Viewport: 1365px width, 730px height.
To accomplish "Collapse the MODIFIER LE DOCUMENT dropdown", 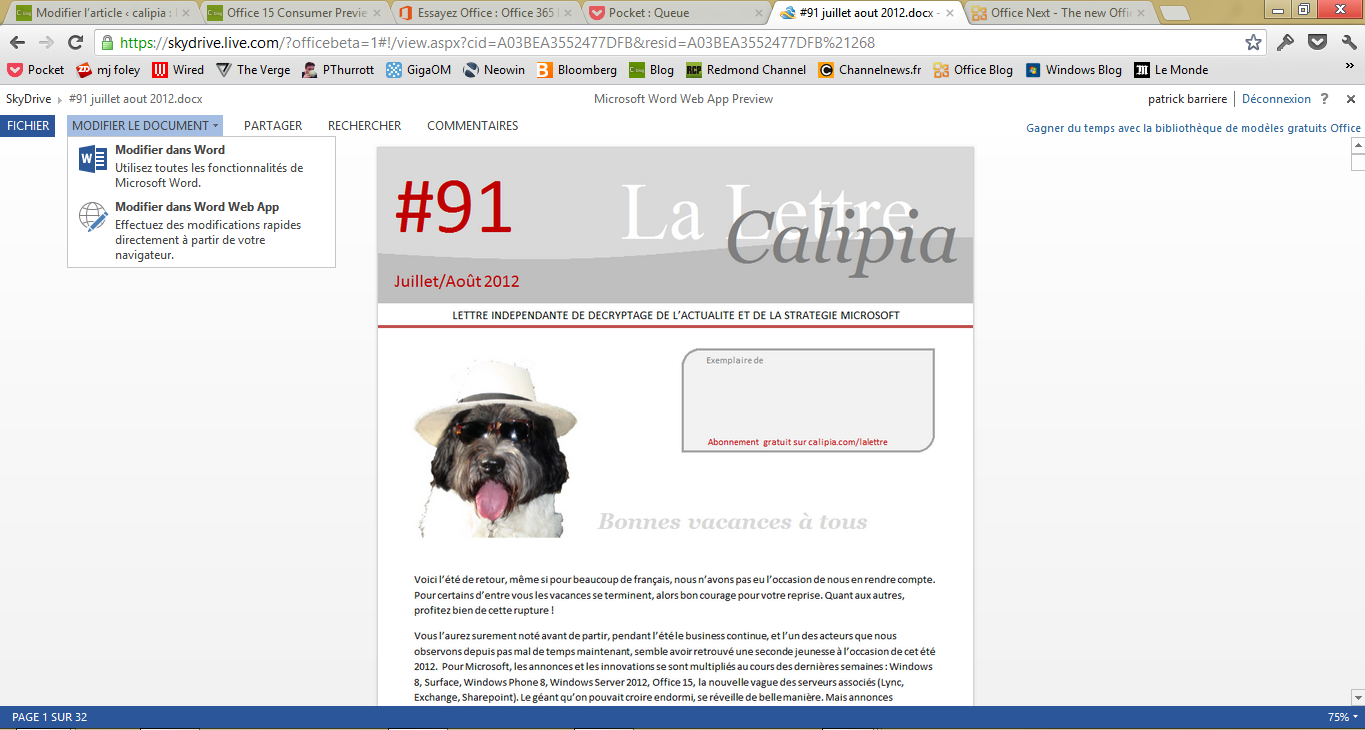I will click(x=145, y=126).
